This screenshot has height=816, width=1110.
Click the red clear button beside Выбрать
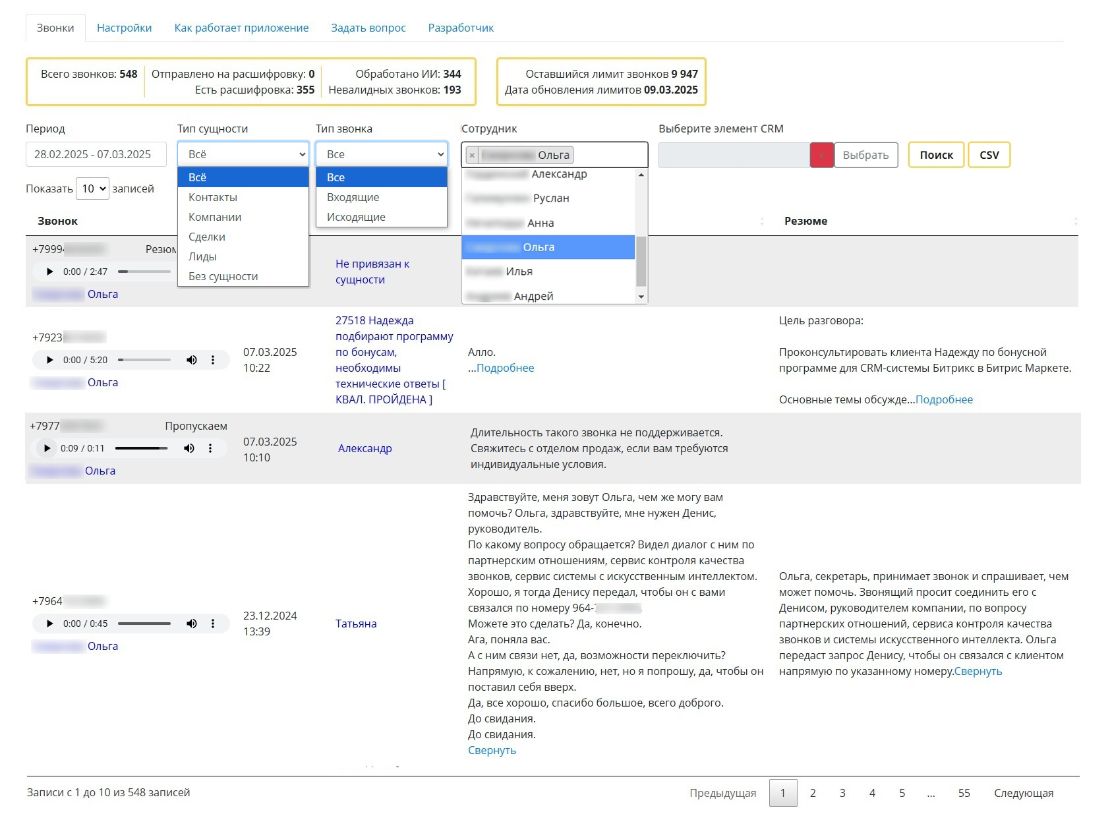(821, 155)
